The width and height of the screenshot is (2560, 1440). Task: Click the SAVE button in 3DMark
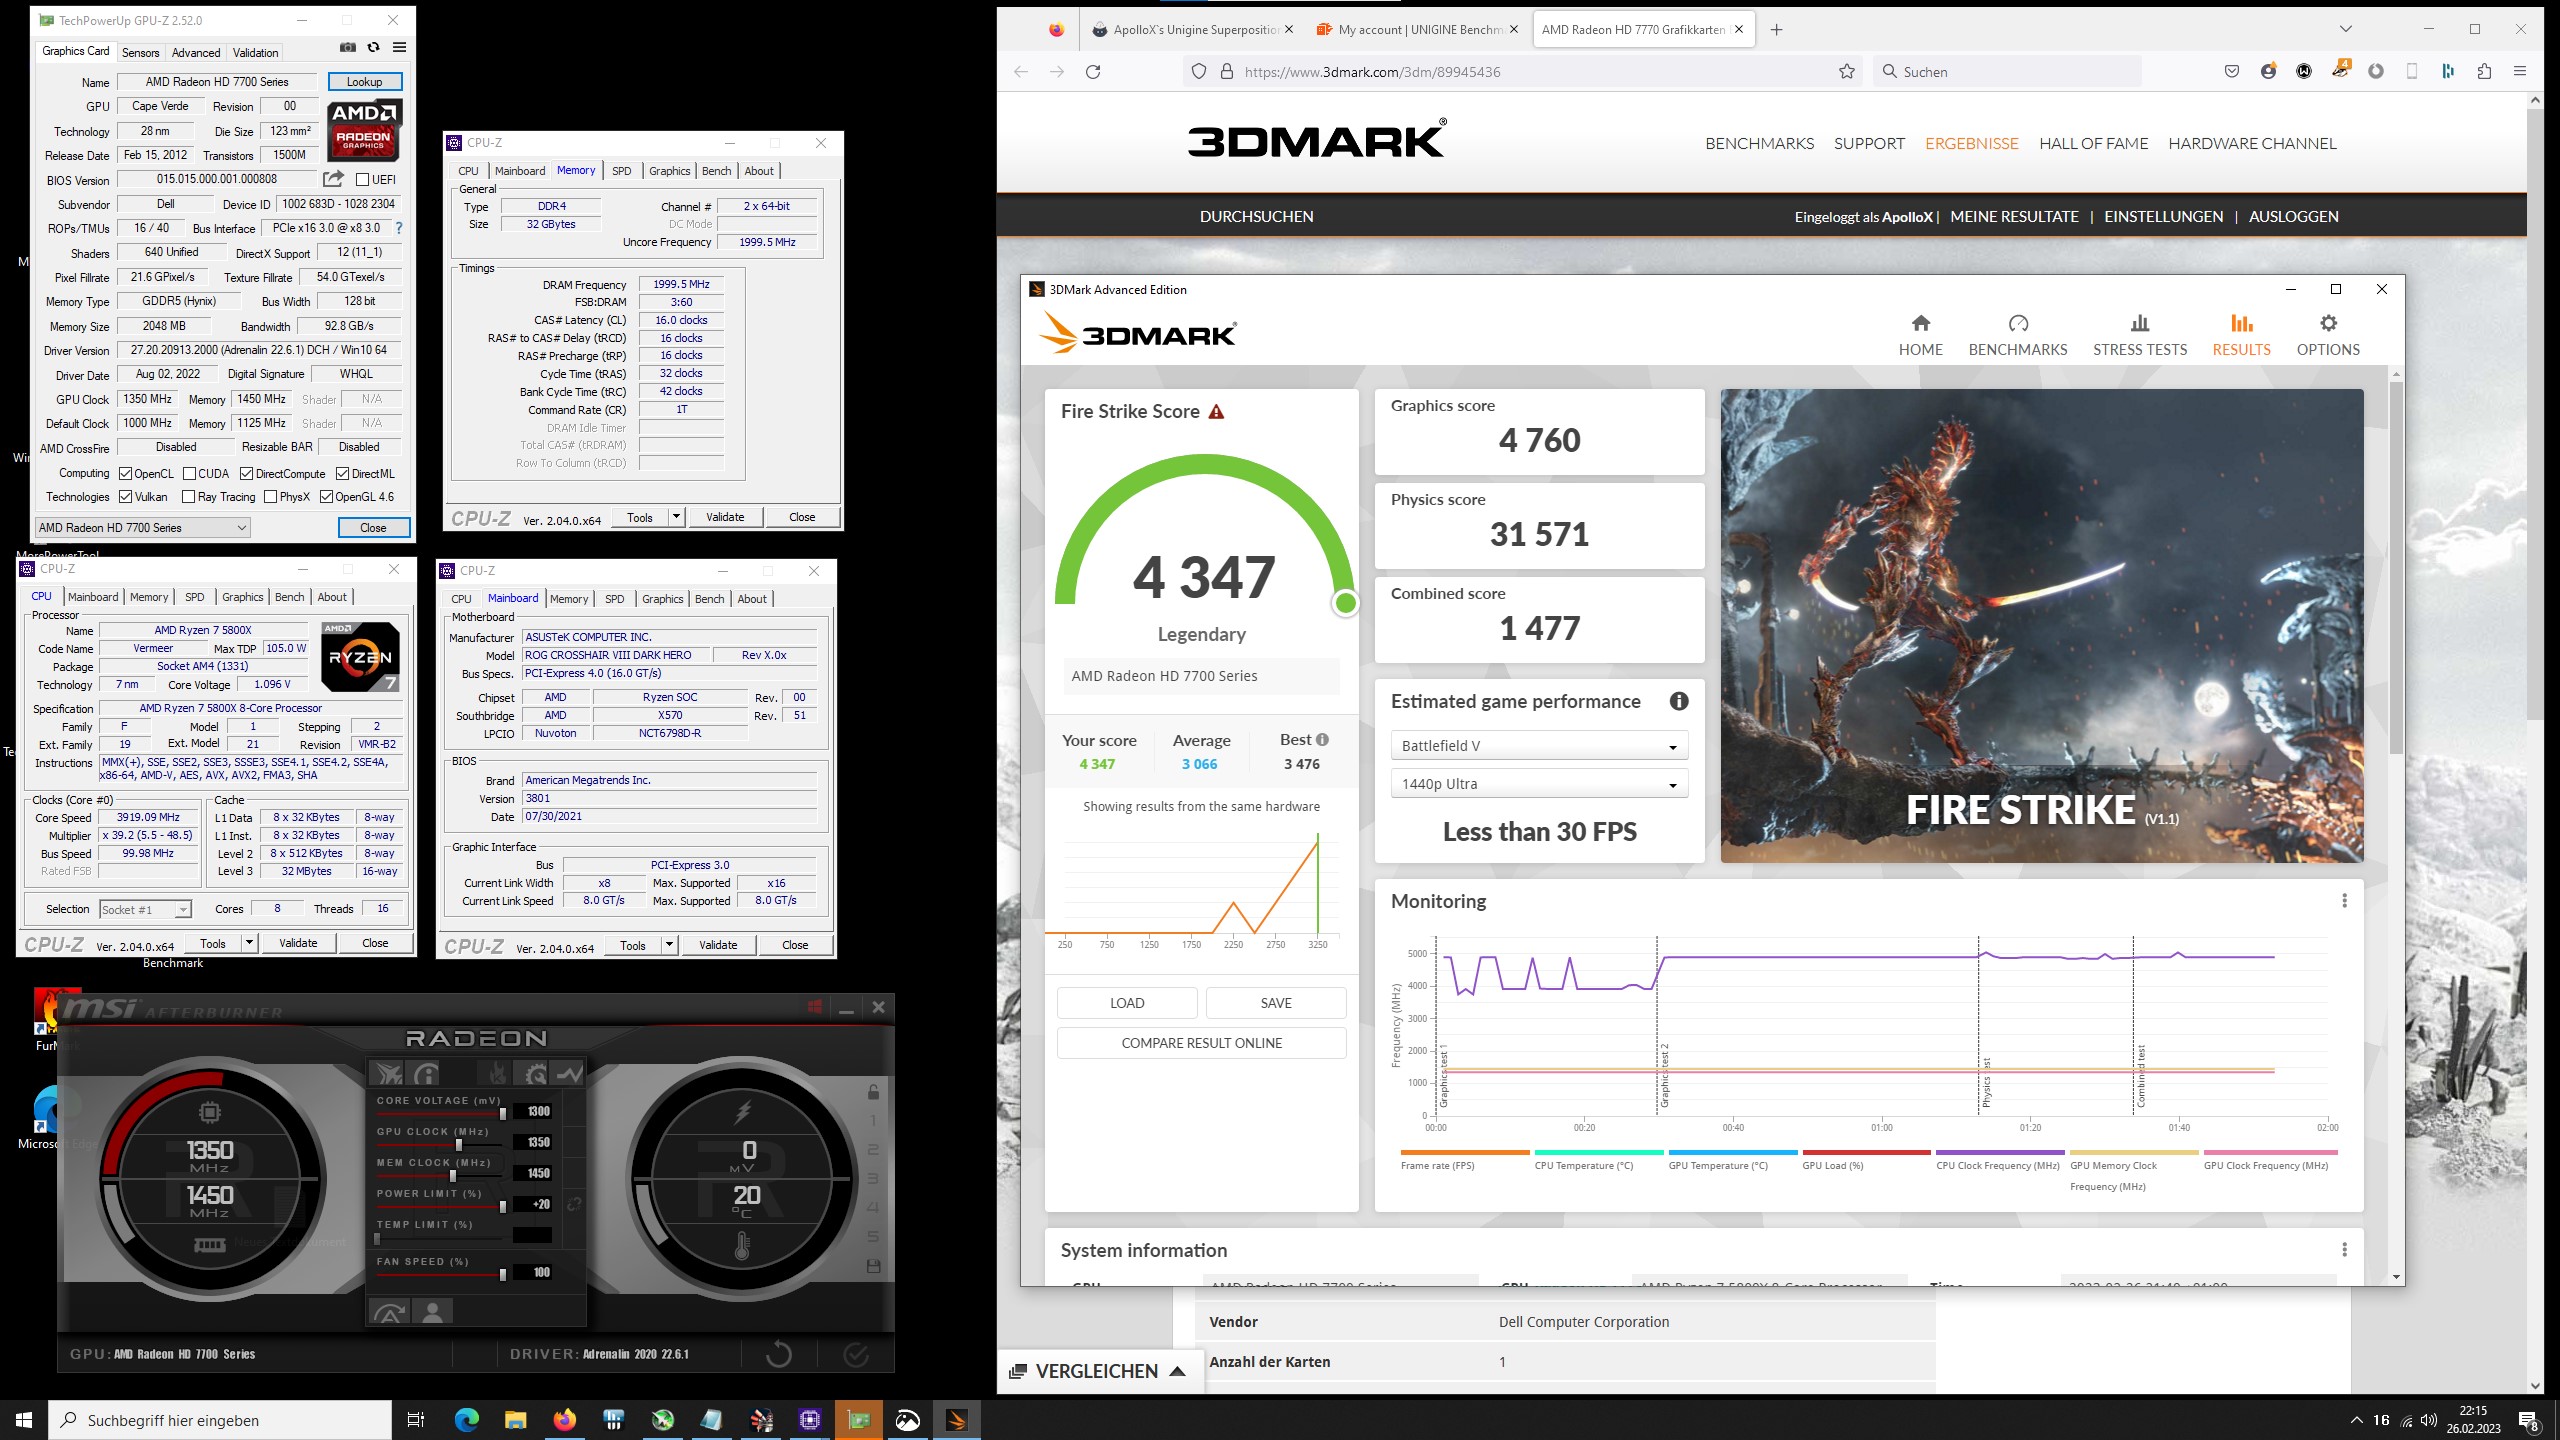click(x=1276, y=1003)
